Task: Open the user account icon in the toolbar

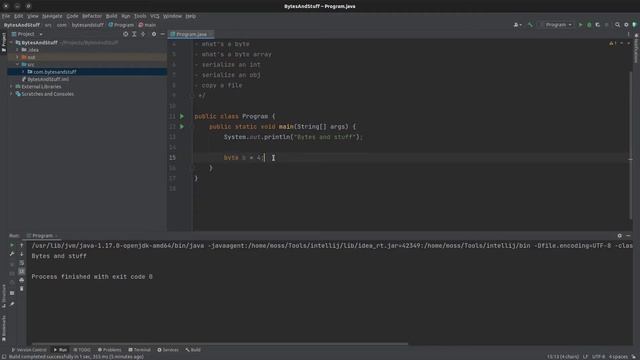Action: [x=517, y=25]
